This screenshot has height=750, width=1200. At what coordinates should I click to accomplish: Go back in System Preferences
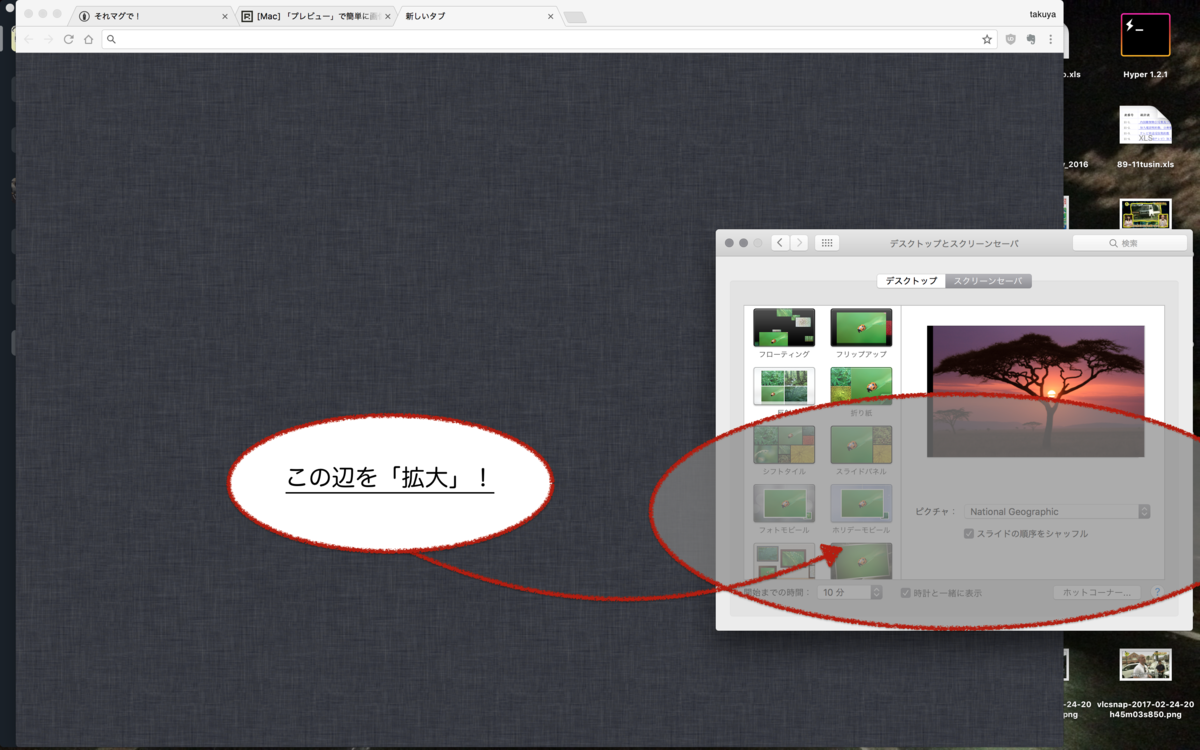tap(780, 243)
